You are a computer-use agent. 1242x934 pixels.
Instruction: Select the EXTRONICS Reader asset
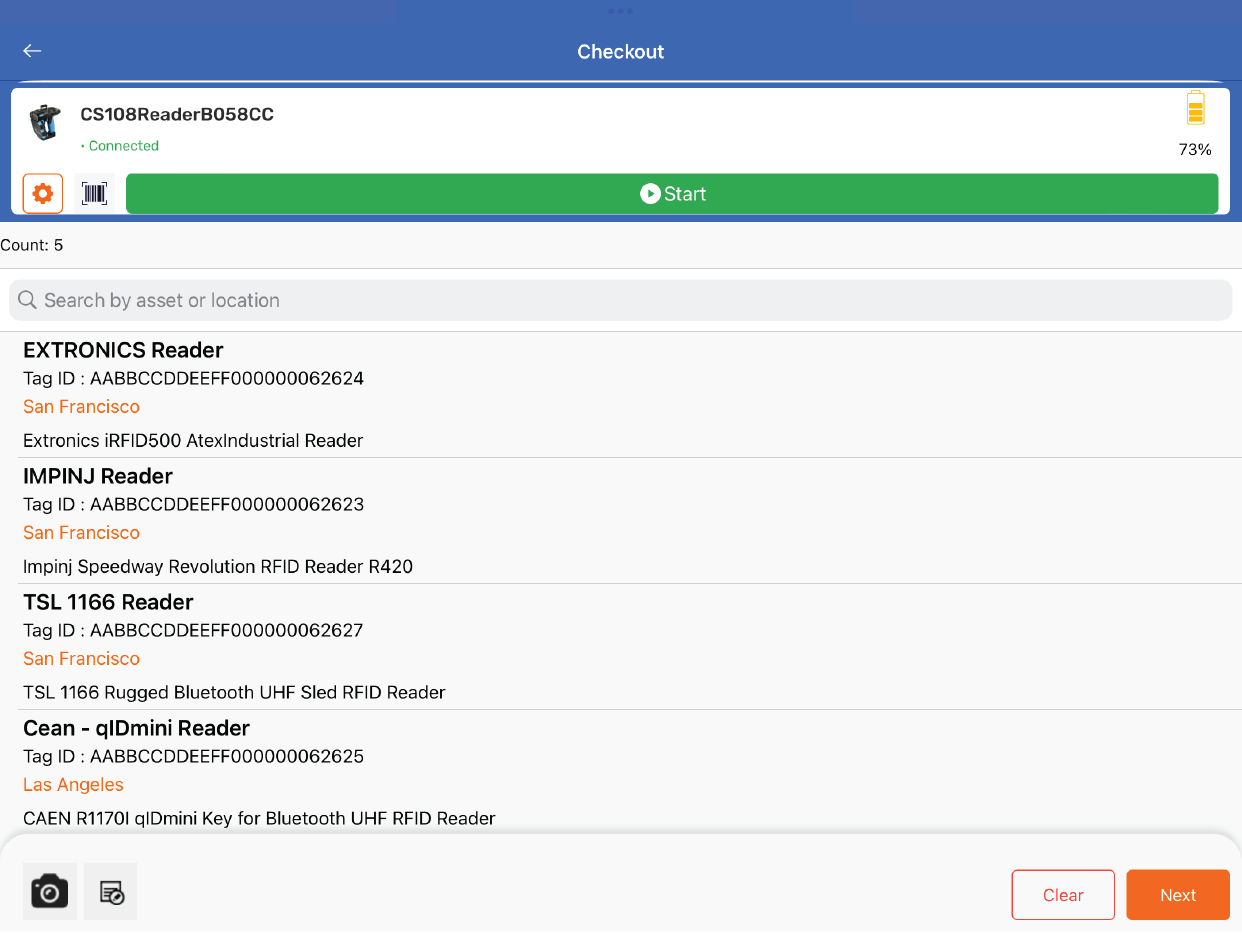pyautogui.click(x=123, y=350)
